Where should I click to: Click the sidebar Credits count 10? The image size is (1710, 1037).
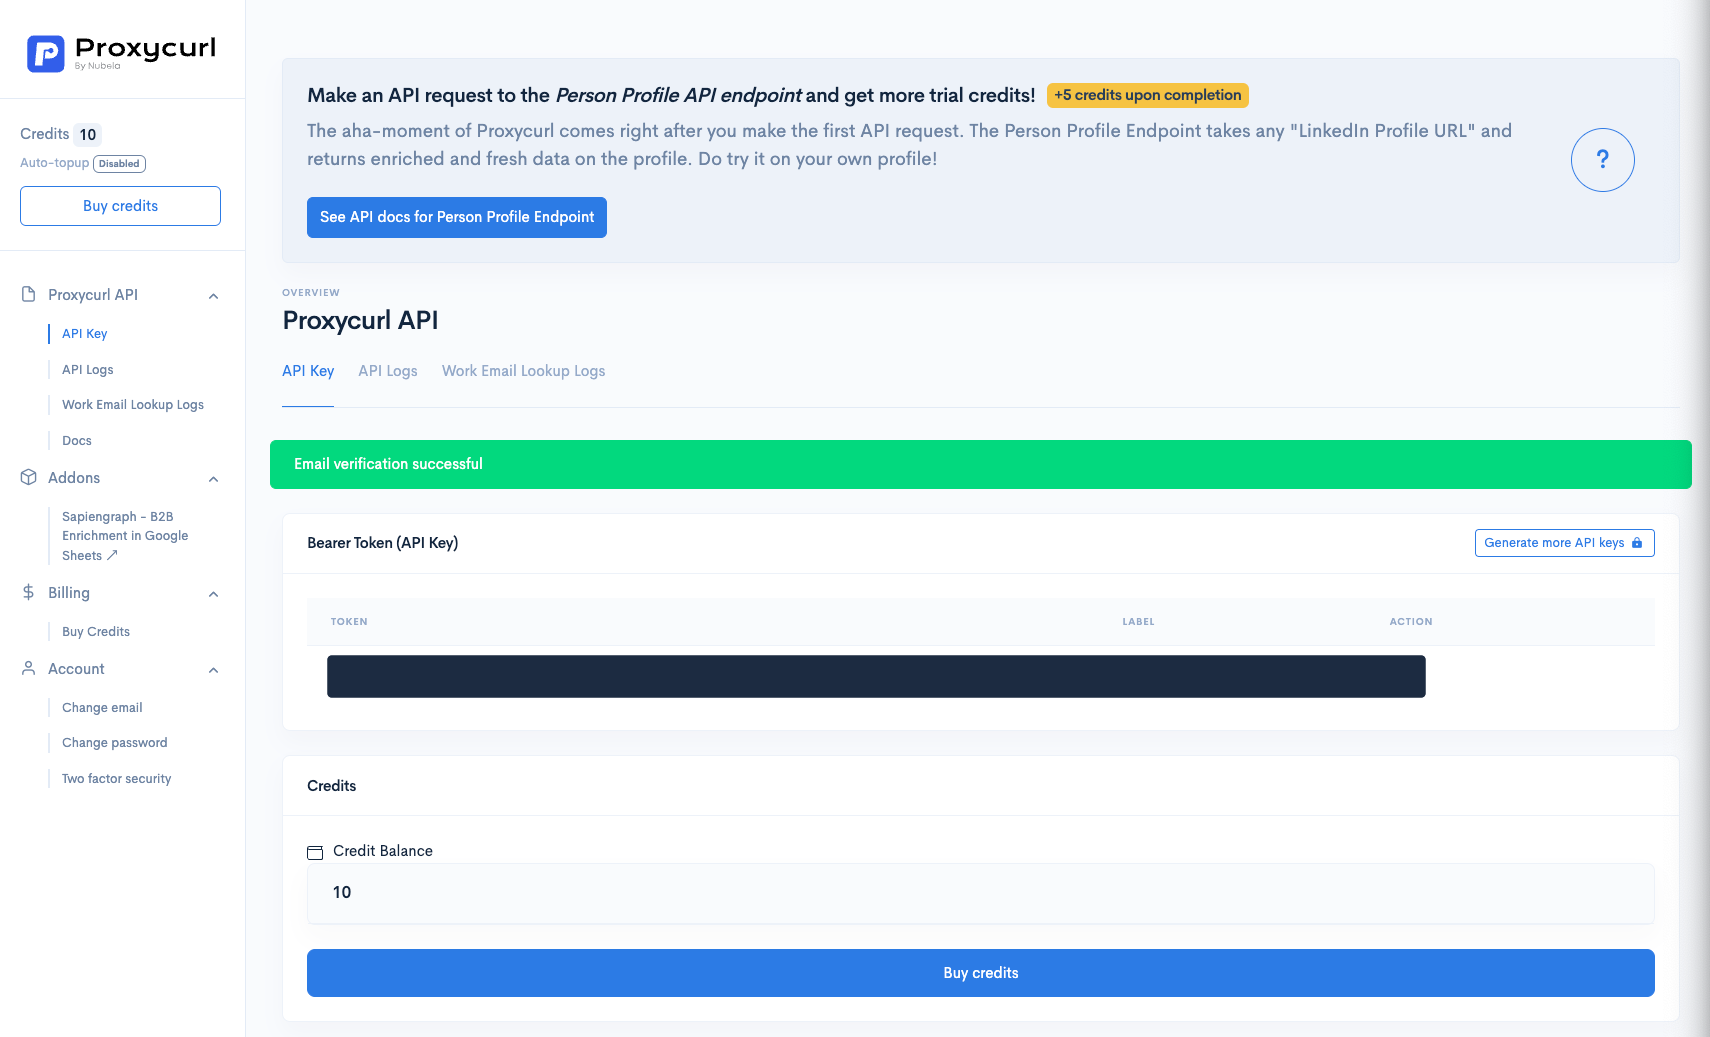tap(88, 135)
